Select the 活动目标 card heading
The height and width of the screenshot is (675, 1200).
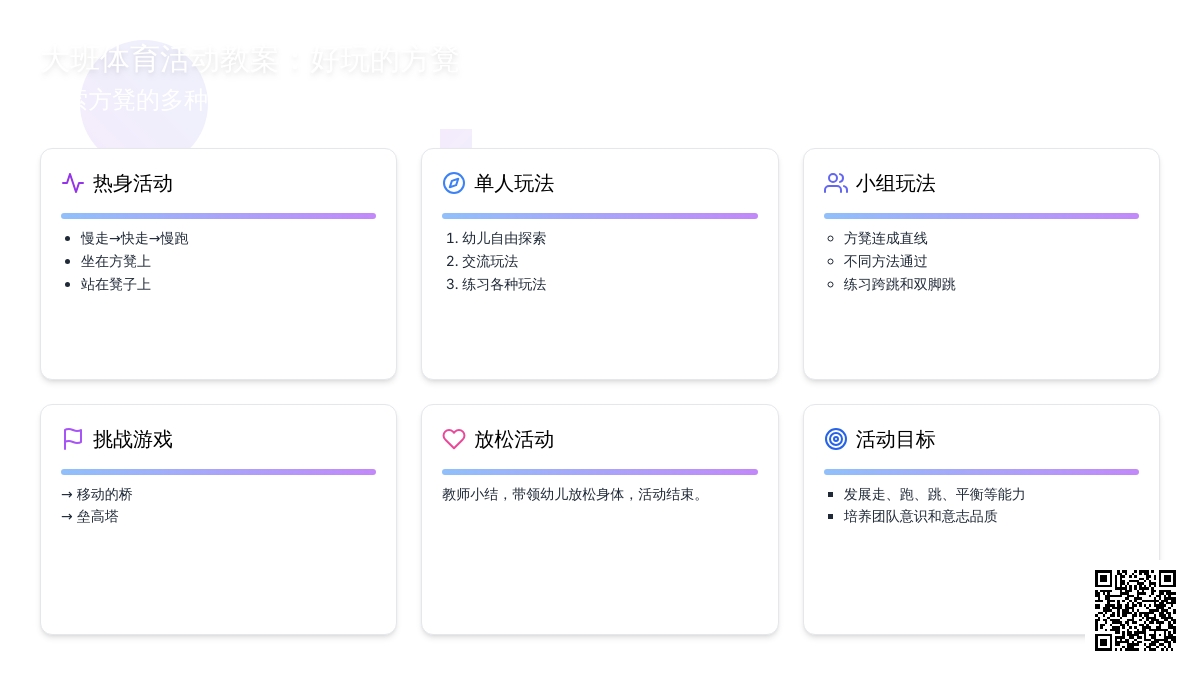coord(896,439)
